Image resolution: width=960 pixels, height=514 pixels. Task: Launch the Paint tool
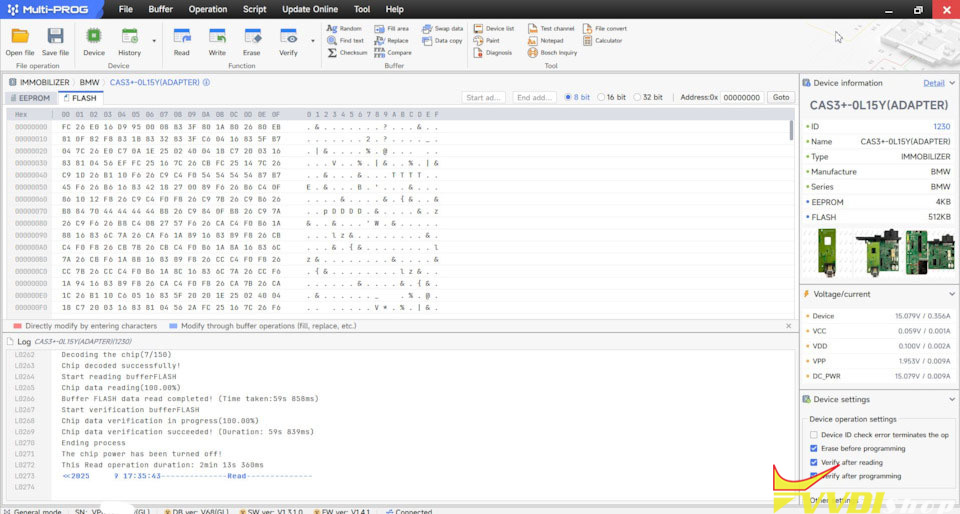click(487, 40)
